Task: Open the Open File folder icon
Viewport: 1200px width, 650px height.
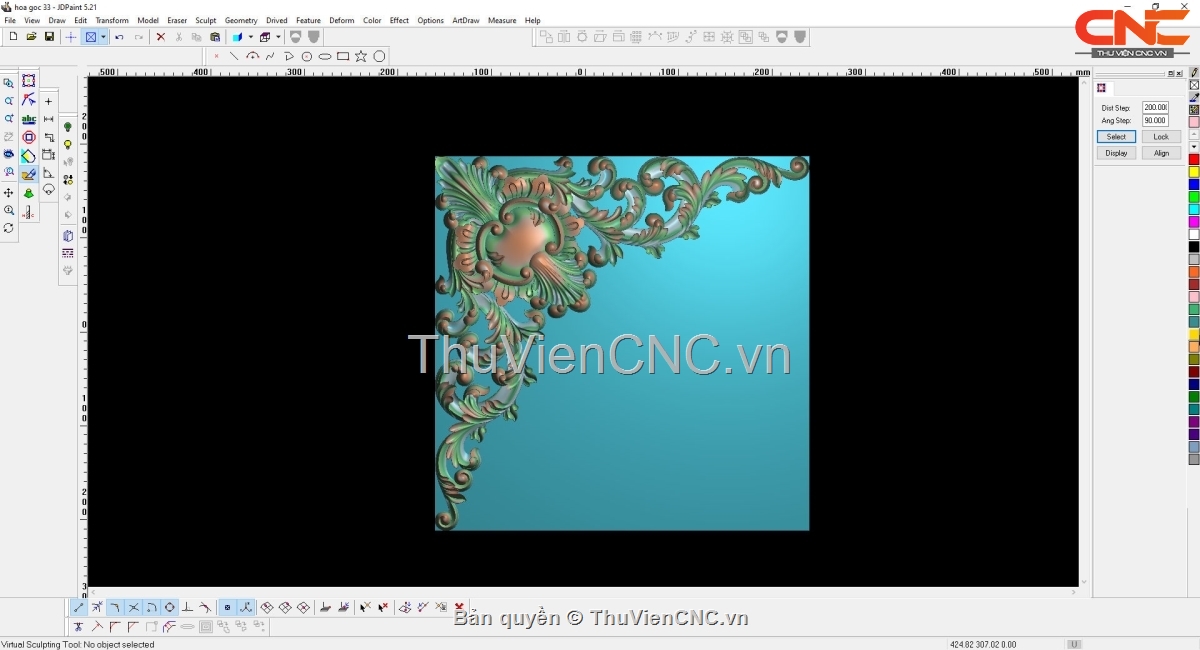Action: 31,37
